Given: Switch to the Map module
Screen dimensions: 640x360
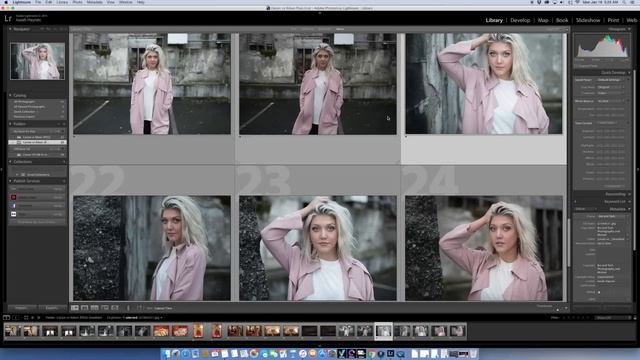Looking at the screenshot, I should (x=543, y=20).
